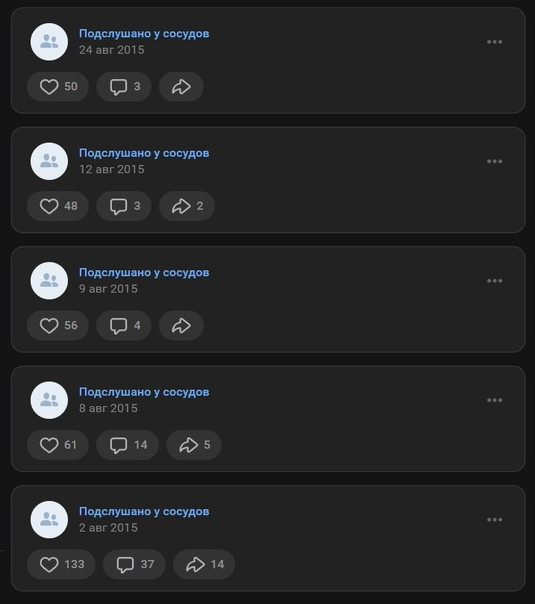Open more options for 24 авг 2015 post

point(495,42)
